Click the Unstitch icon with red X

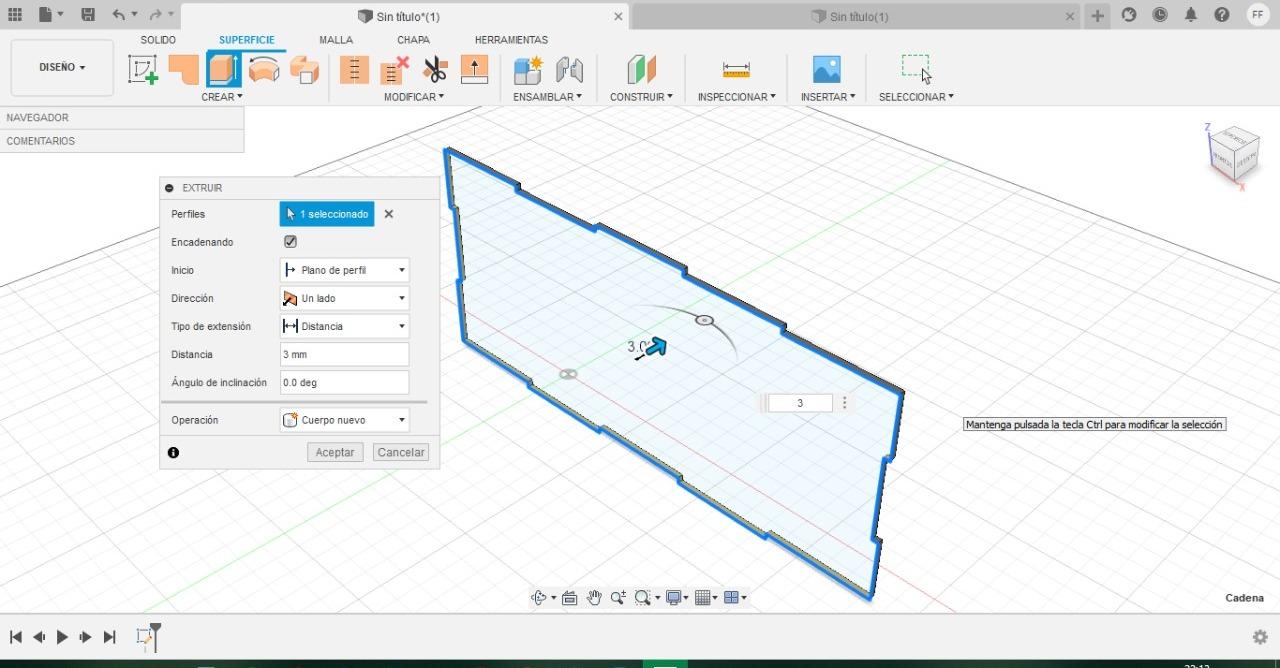[395, 70]
